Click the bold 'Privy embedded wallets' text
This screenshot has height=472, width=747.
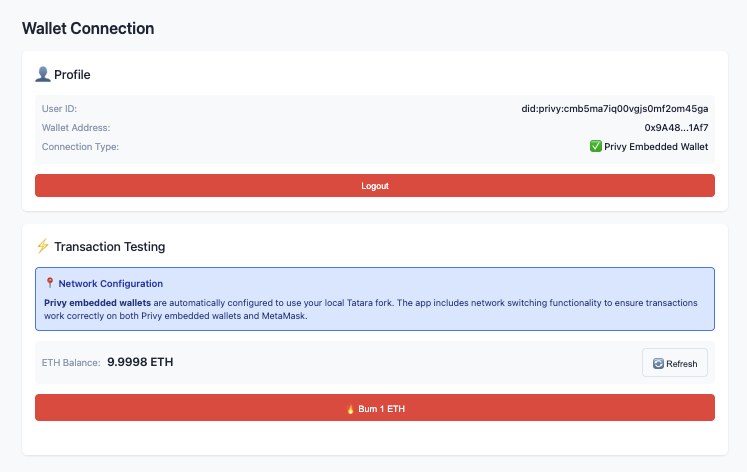(98, 302)
